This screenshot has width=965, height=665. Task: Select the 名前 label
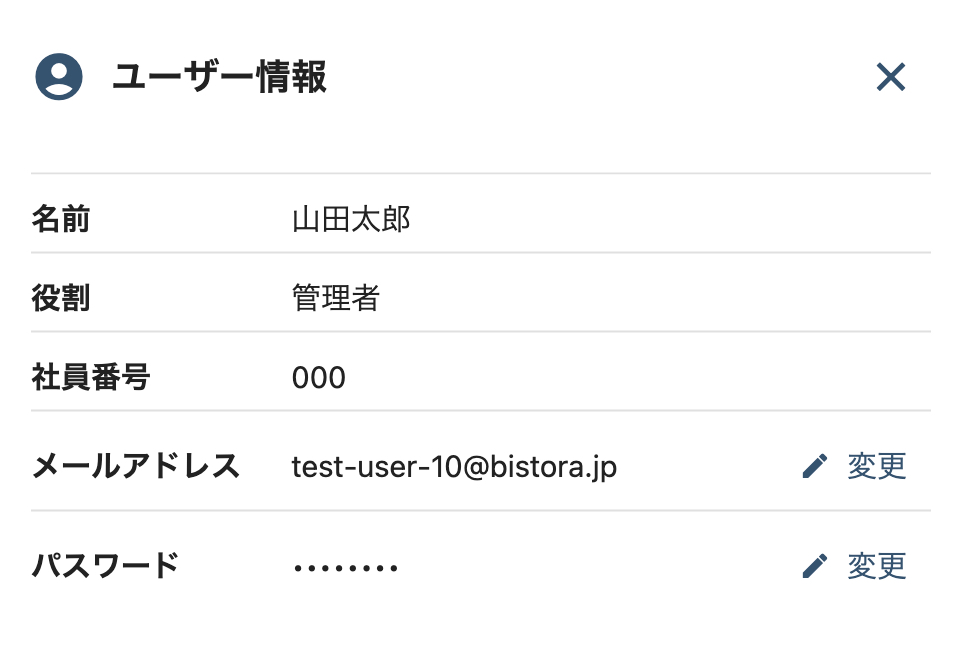pyautogui.click(x=61, y=219)
